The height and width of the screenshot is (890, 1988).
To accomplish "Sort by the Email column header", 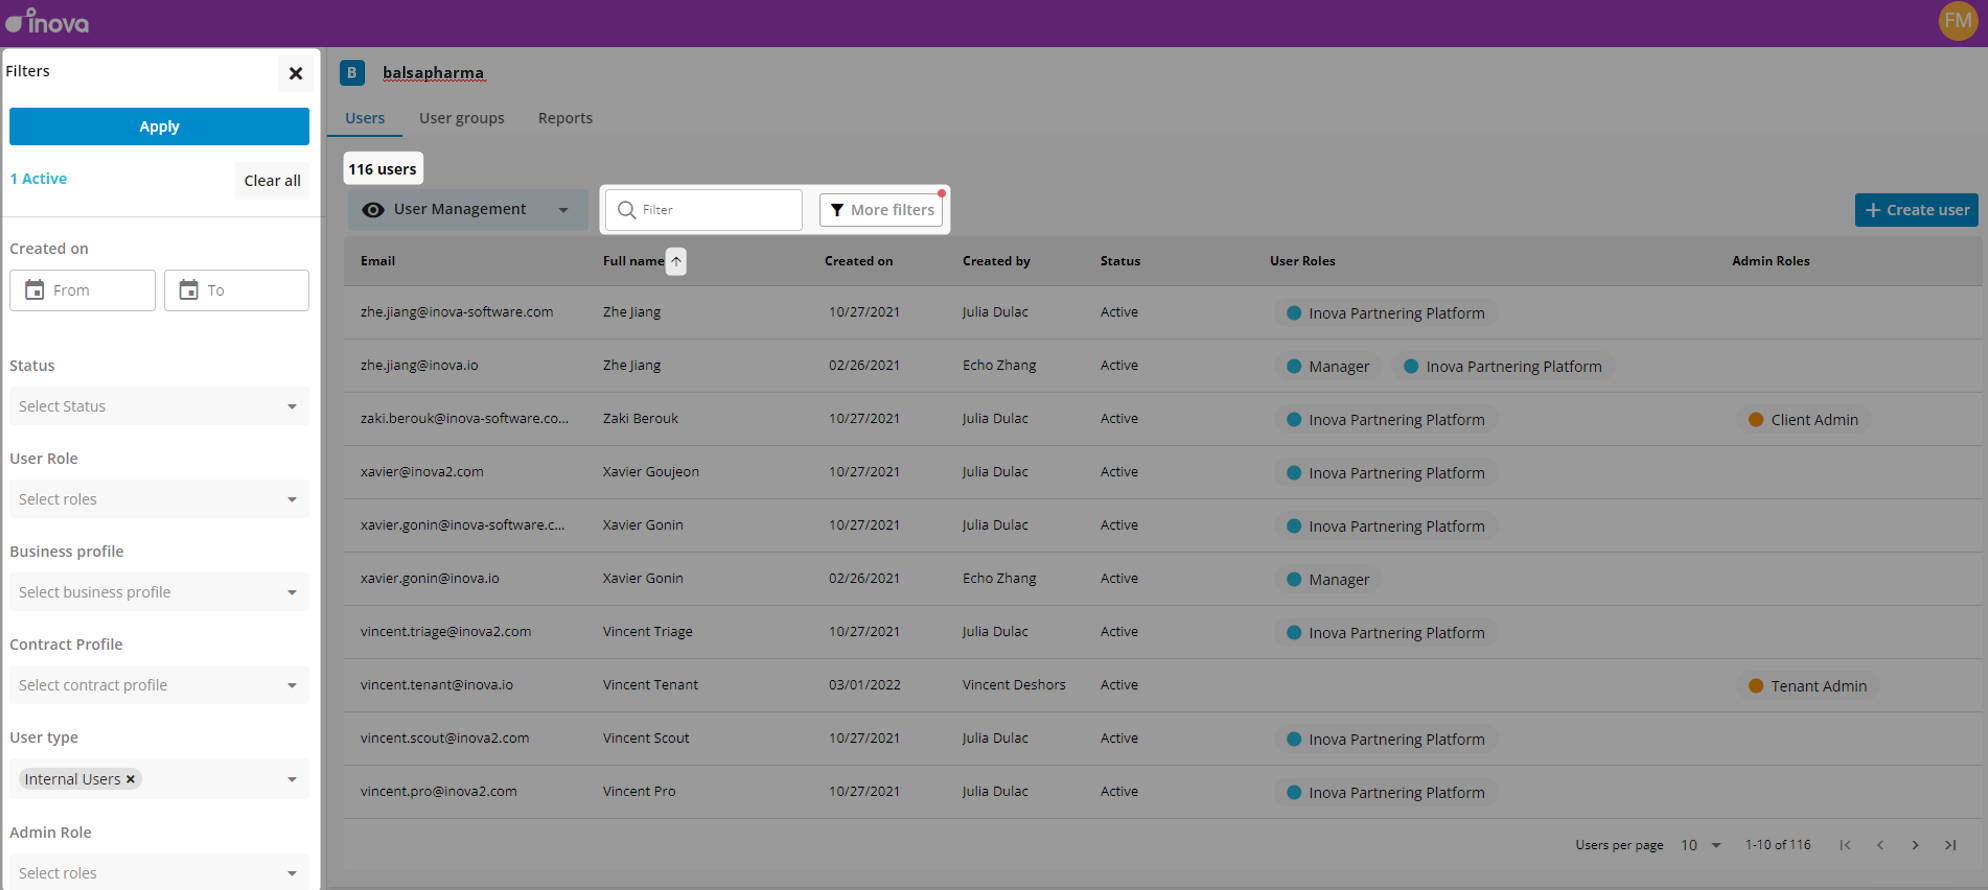I will (378, 261).
